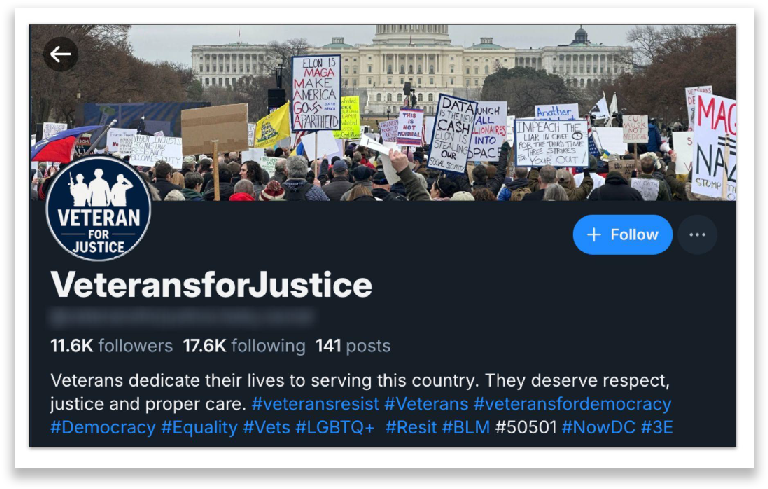
Task: Open the #Democracy hashtag
Action: click(x=103, y=427)
